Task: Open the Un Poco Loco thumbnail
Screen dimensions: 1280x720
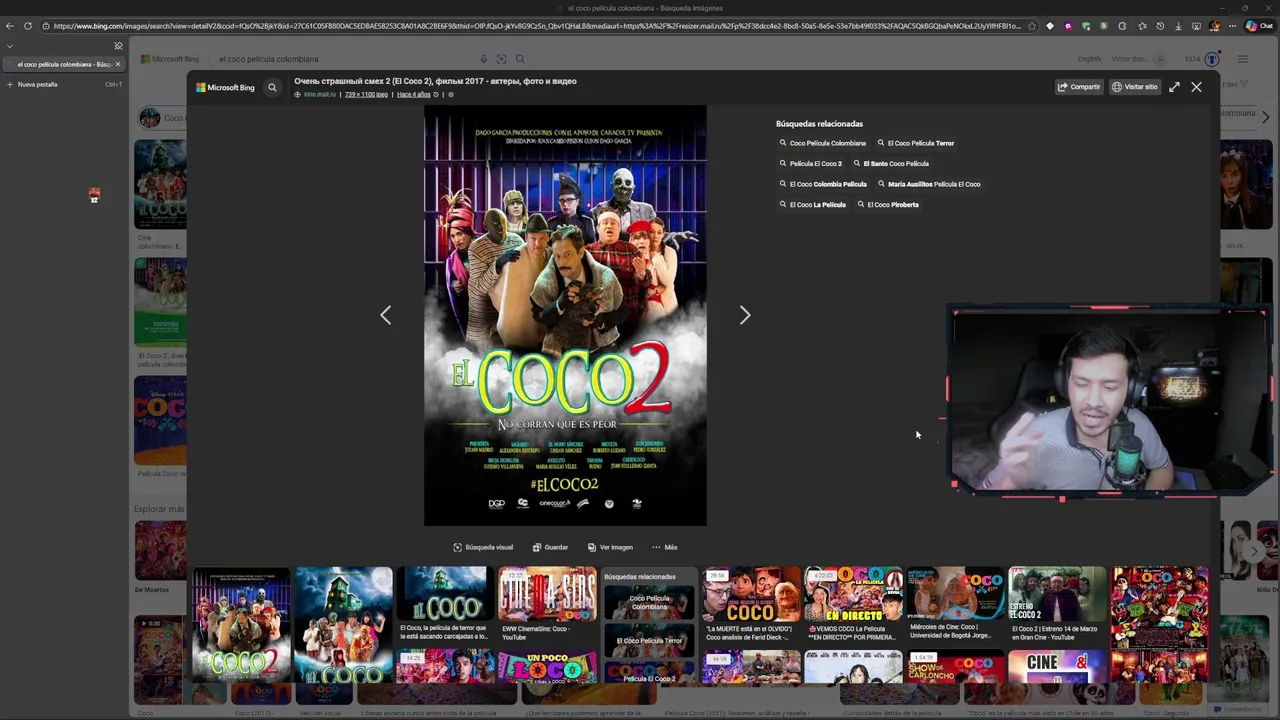Action: [547, 666]
